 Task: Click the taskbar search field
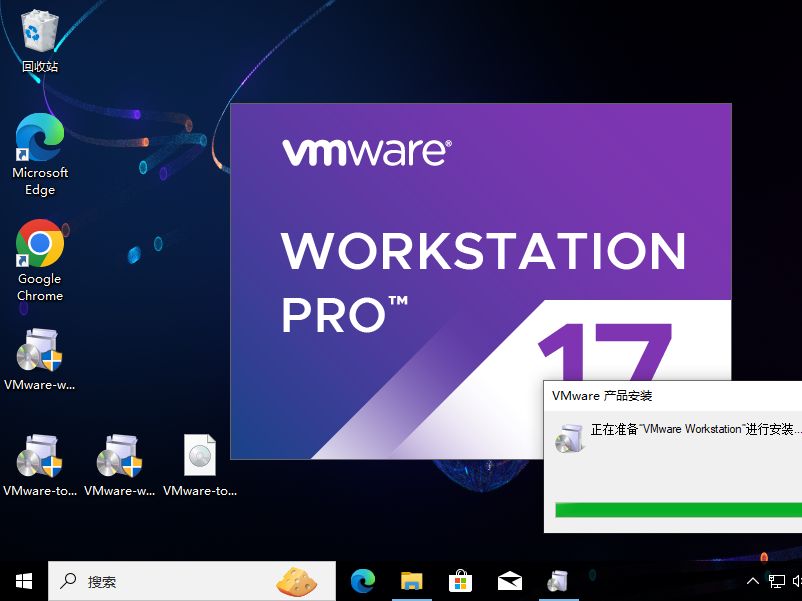[x=192, y=581]
